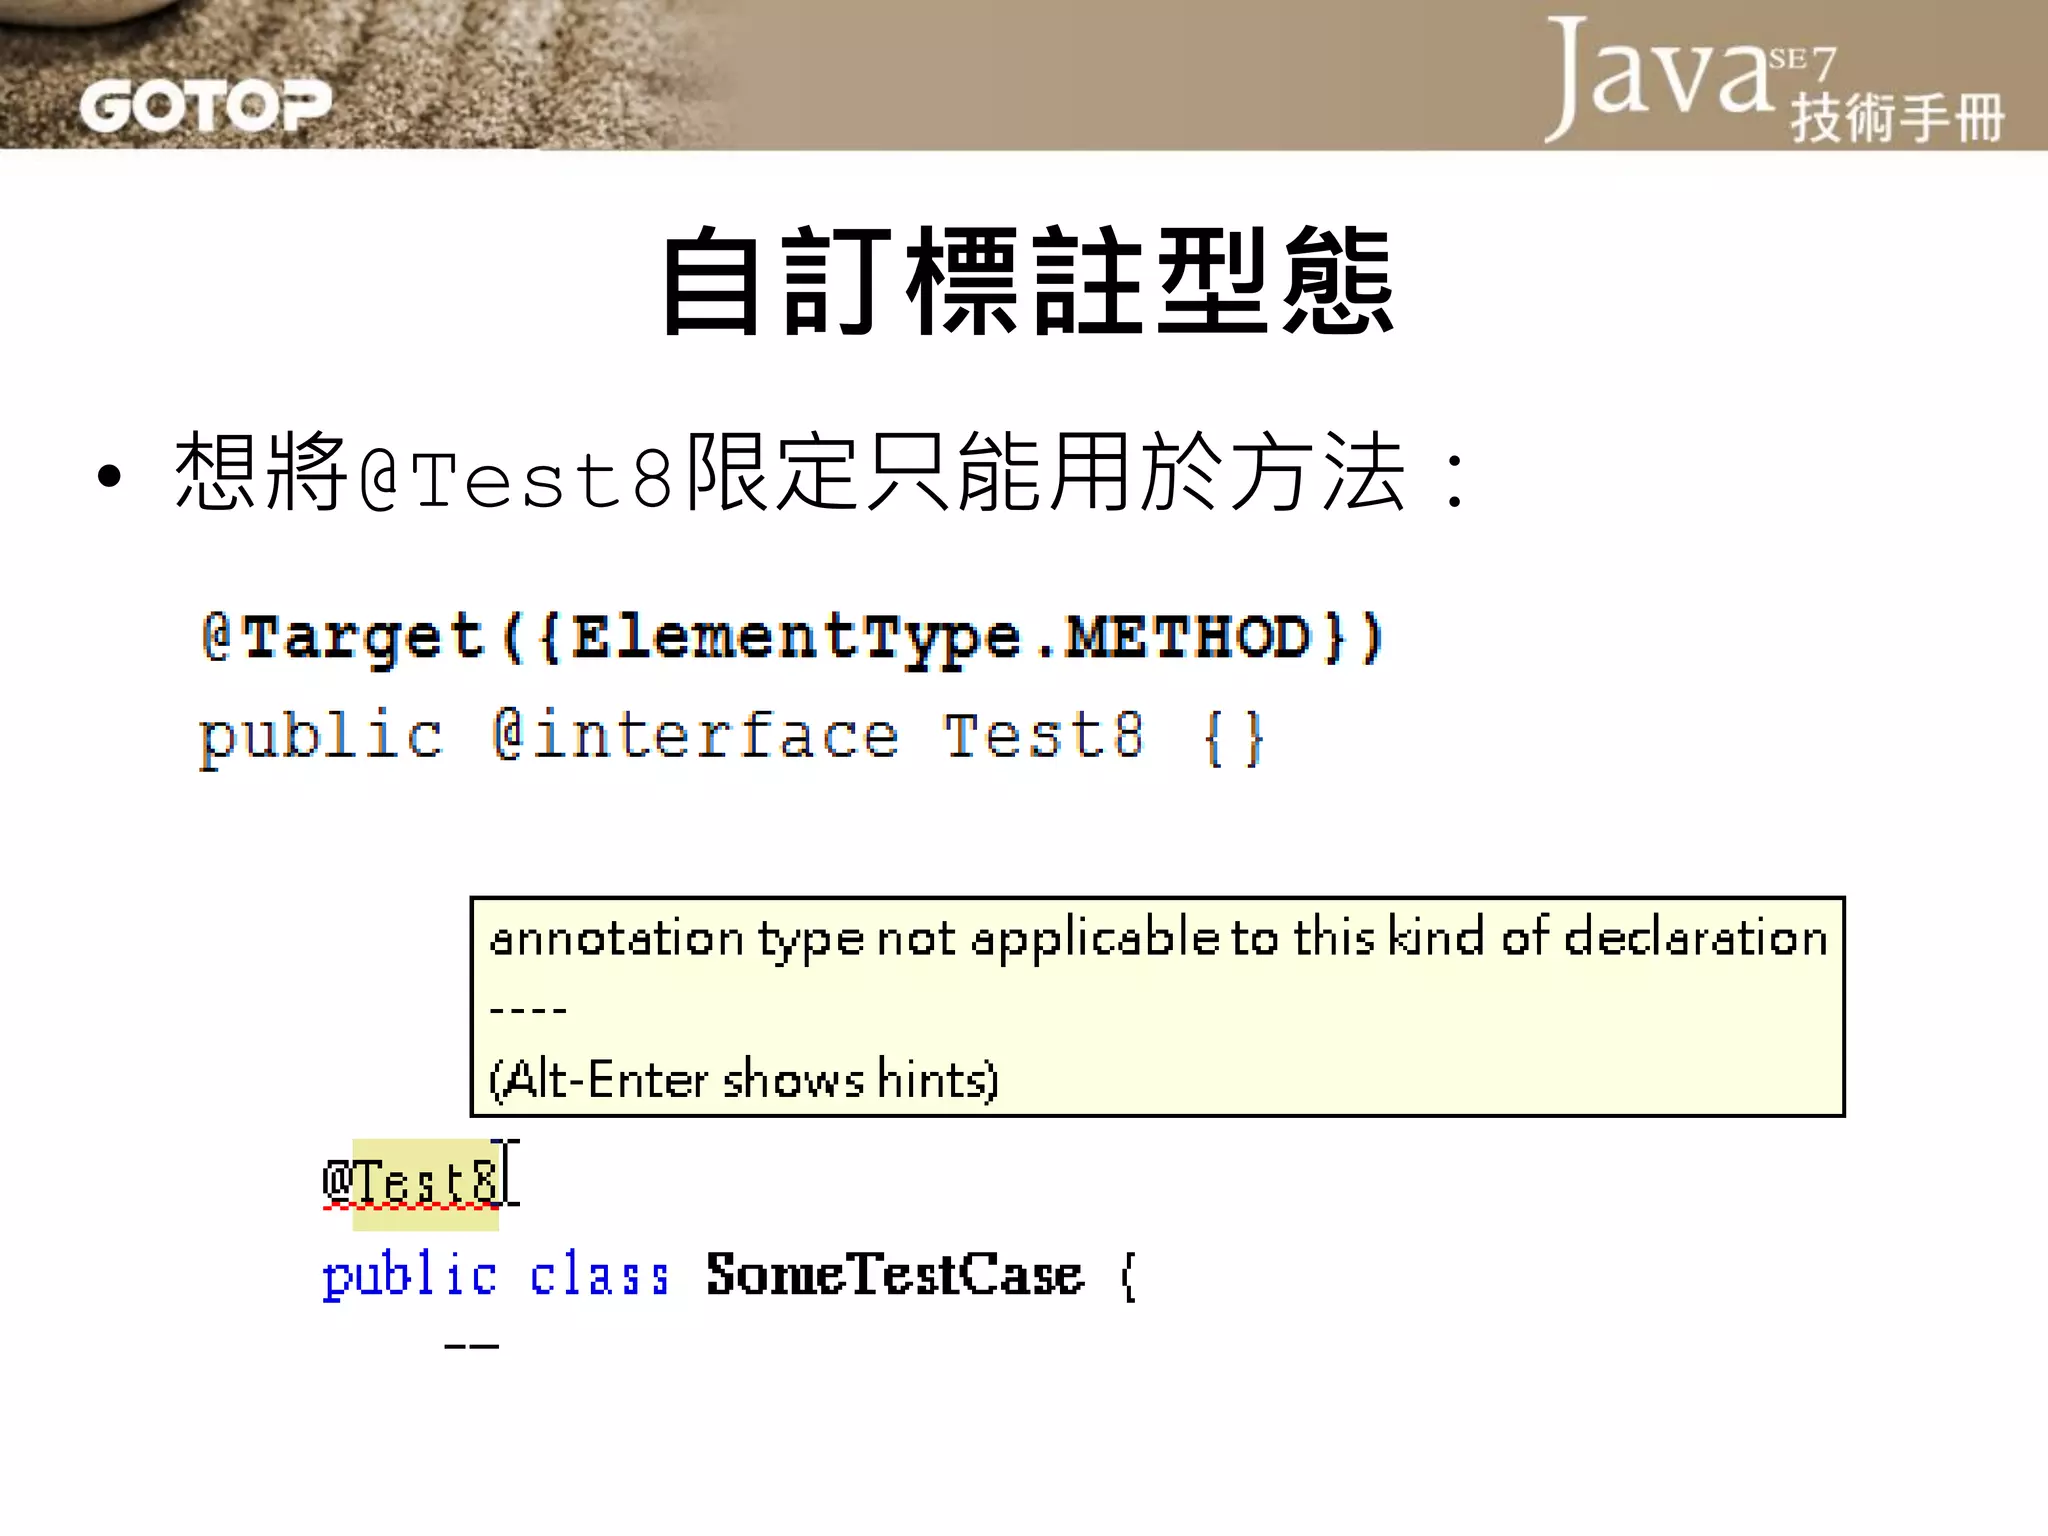Click the empty braces after Test8
This screenshot has width=2048, height=1536.
coord(1233,738)
